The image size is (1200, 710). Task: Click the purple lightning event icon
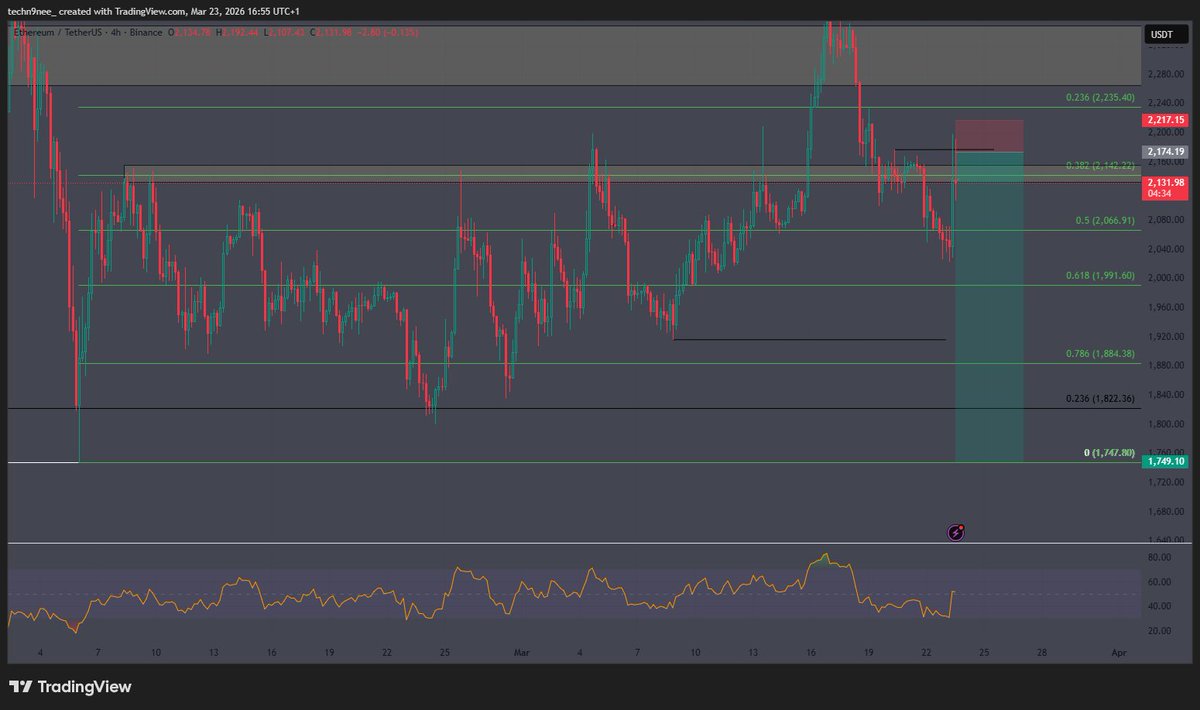956,533
